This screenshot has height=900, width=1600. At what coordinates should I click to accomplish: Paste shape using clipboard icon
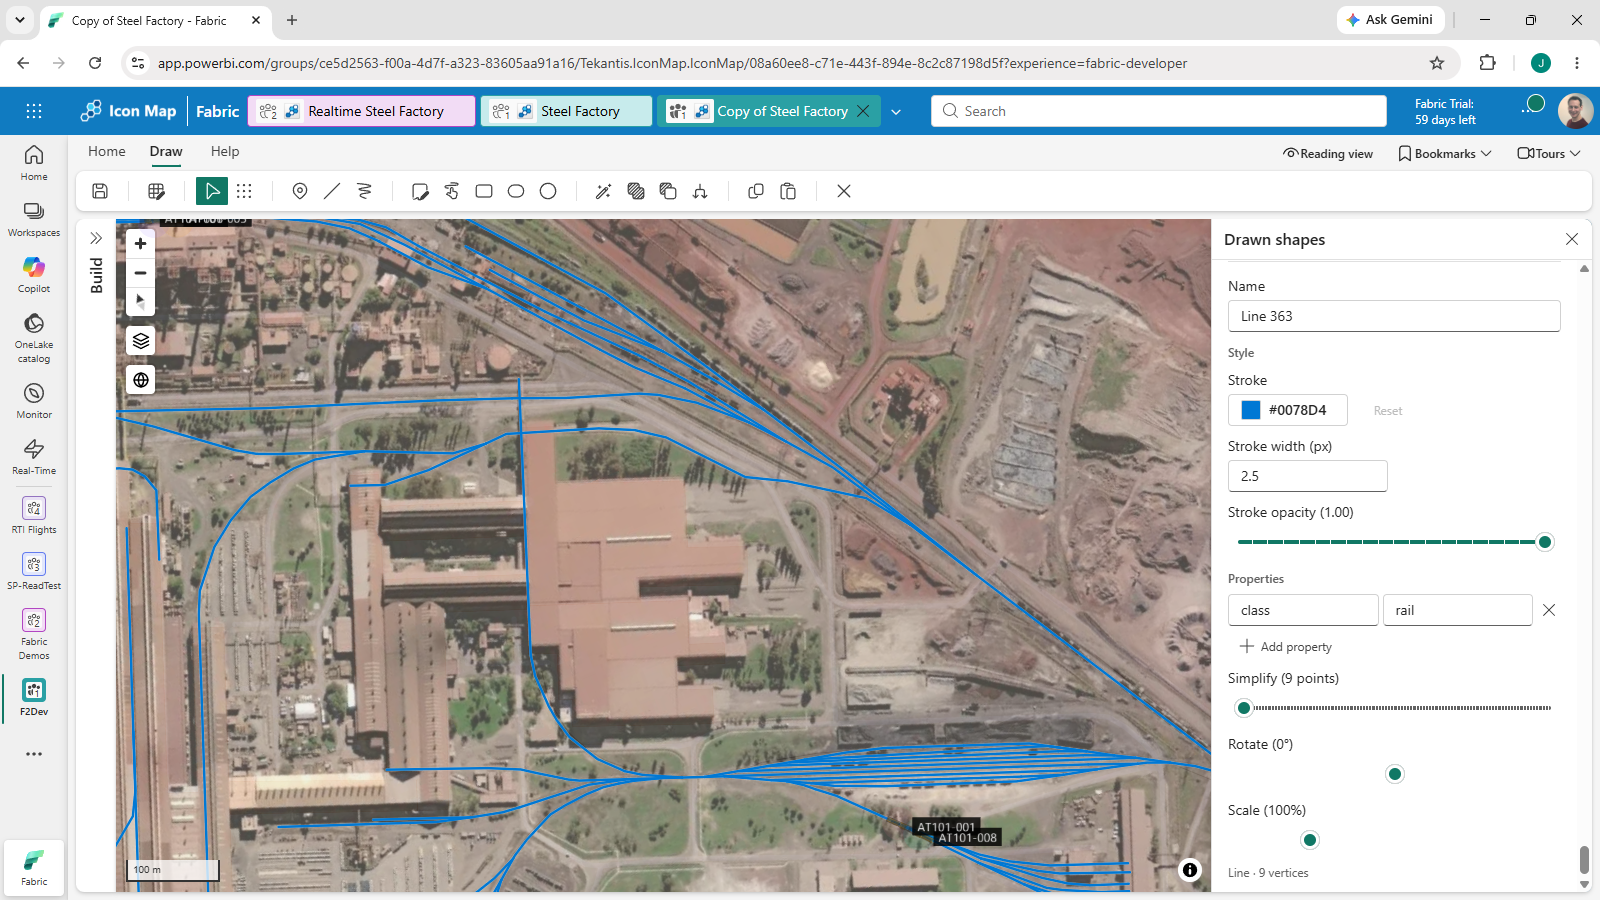[788, 191]
